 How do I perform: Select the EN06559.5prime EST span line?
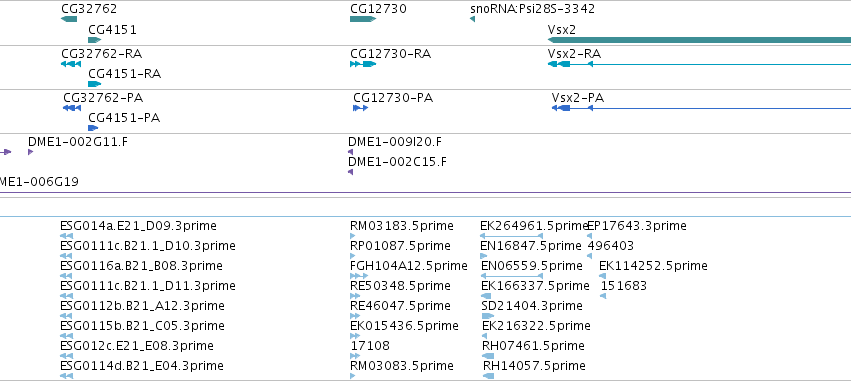pyautogui.click(x=512, y=276)
